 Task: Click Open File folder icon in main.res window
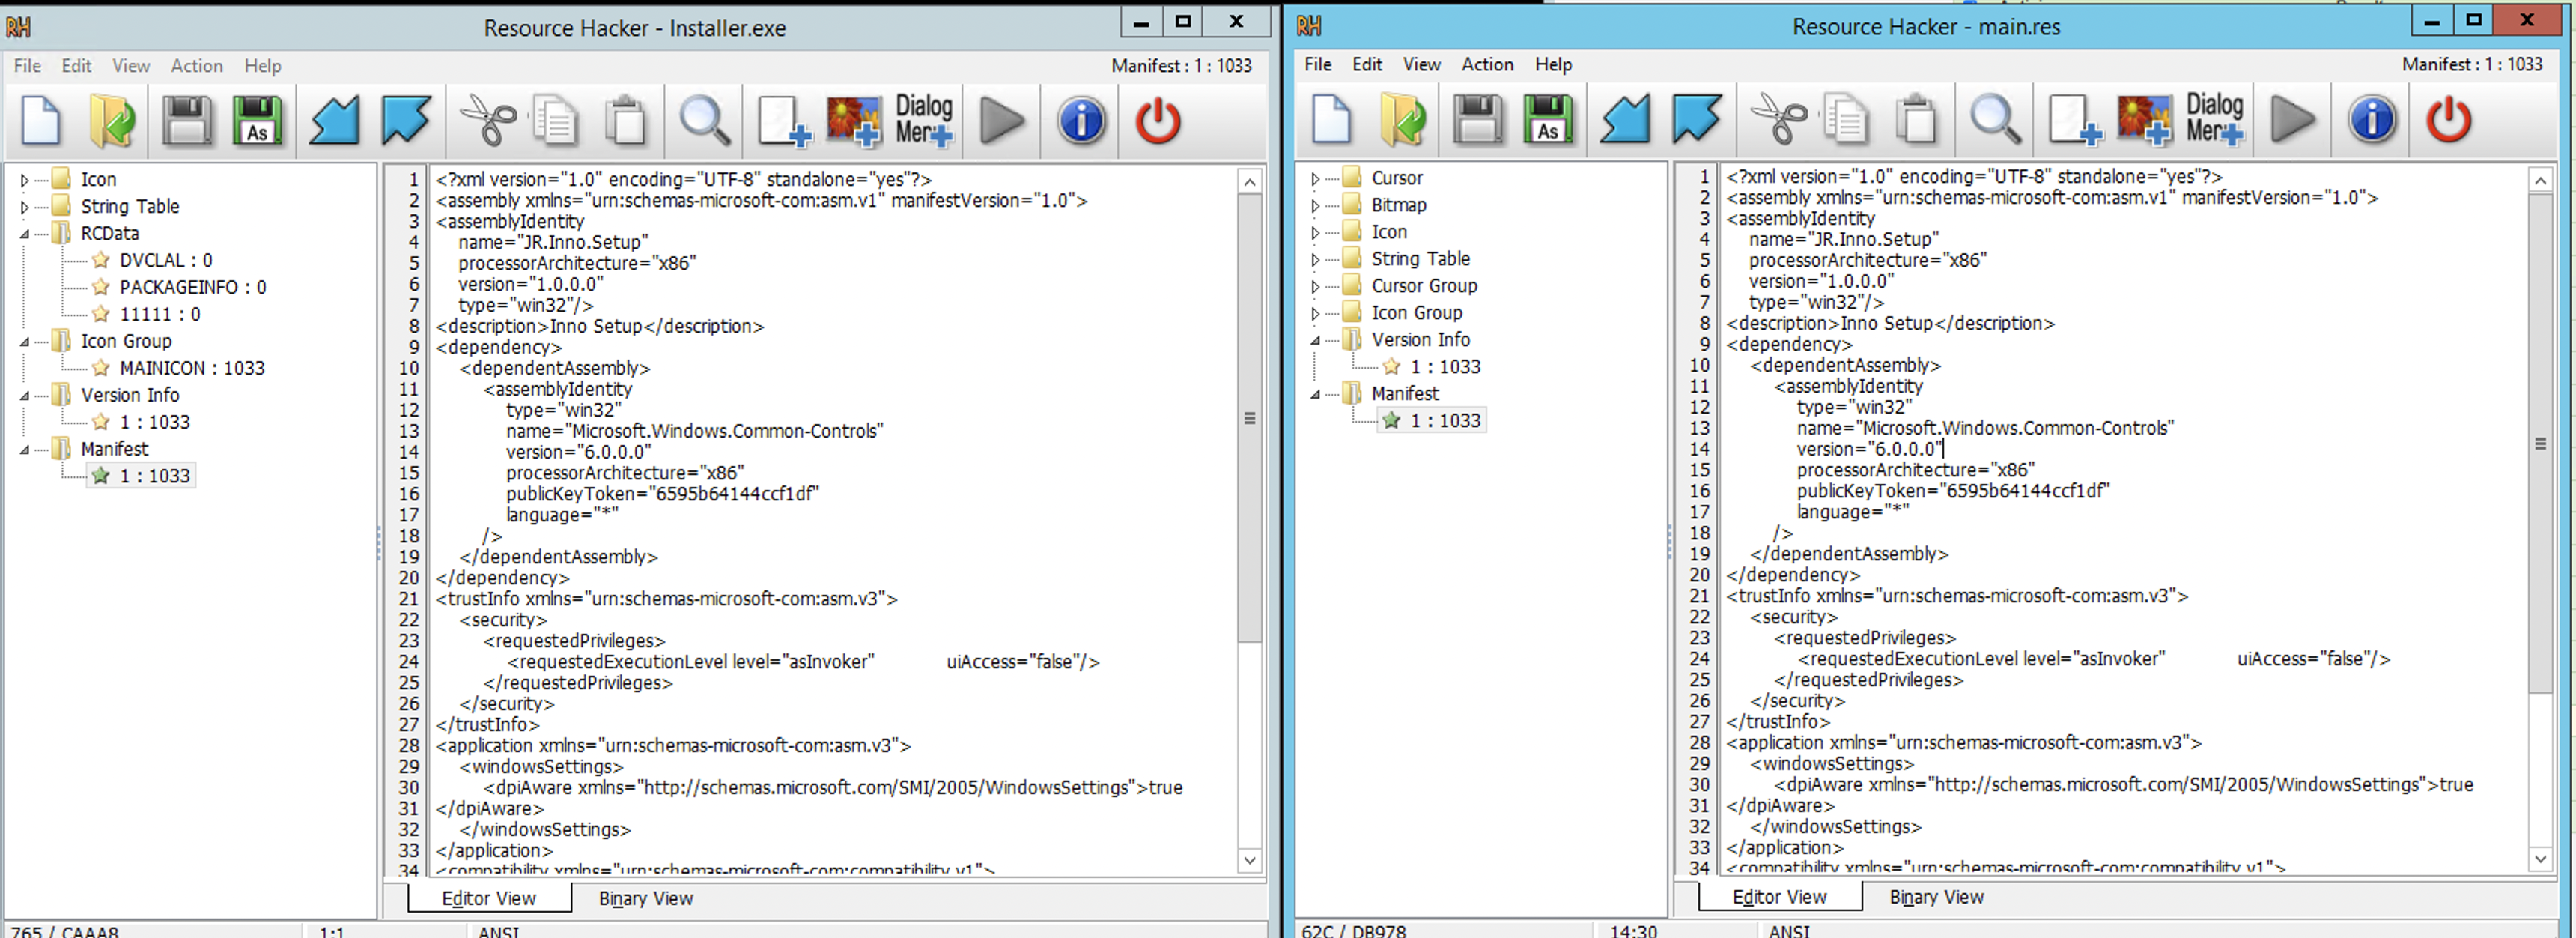tap(1403, 119)
